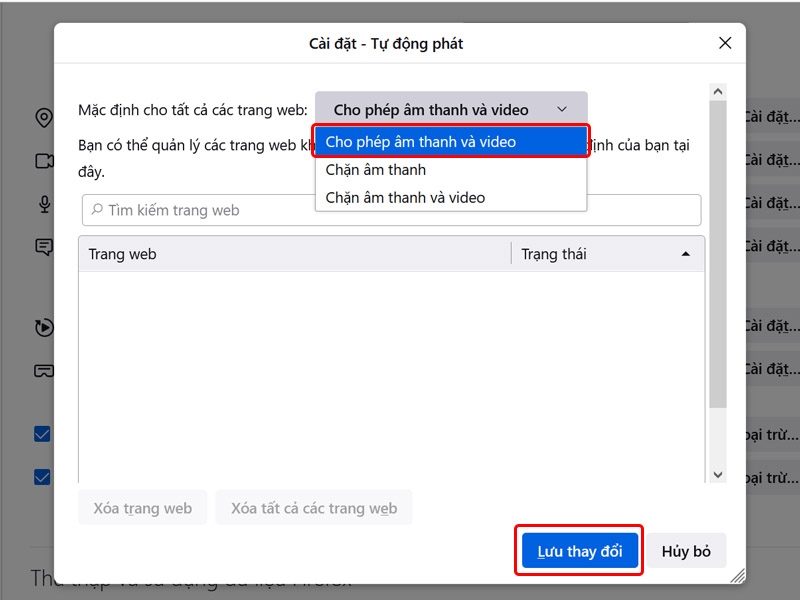The image size is (800, 600).
Task: Cancel the dialog via "Hủy bỏ"
Action: 687,550
